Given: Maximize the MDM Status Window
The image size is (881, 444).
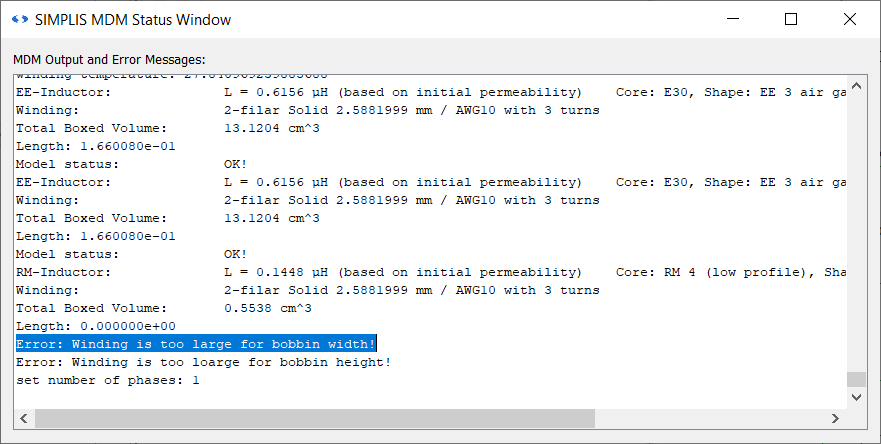Looking at the screenshot, I should [x=791, y=20].
